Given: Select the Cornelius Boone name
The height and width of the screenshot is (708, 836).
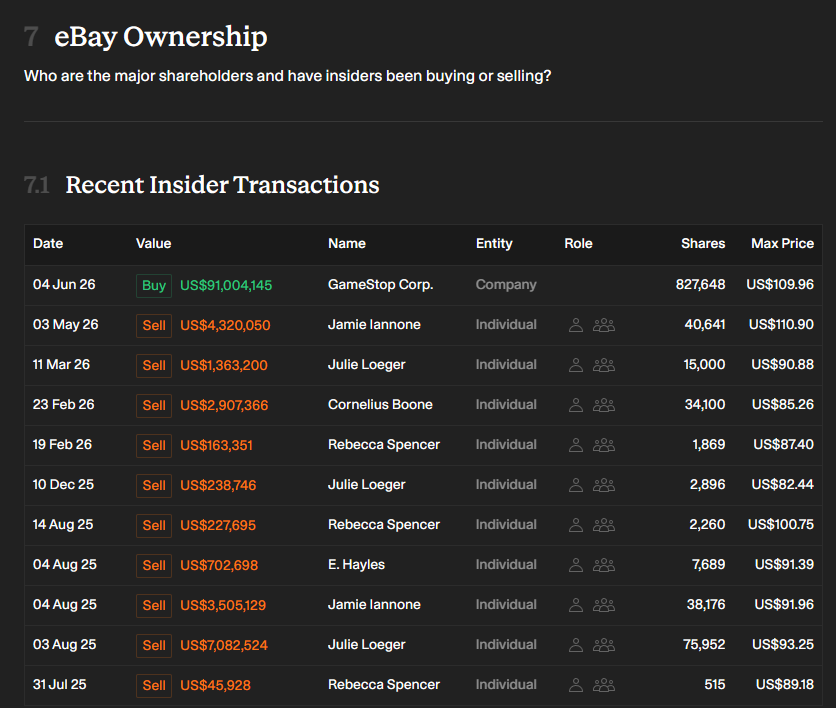Looking at the screenshot, I should coord(380,405).
